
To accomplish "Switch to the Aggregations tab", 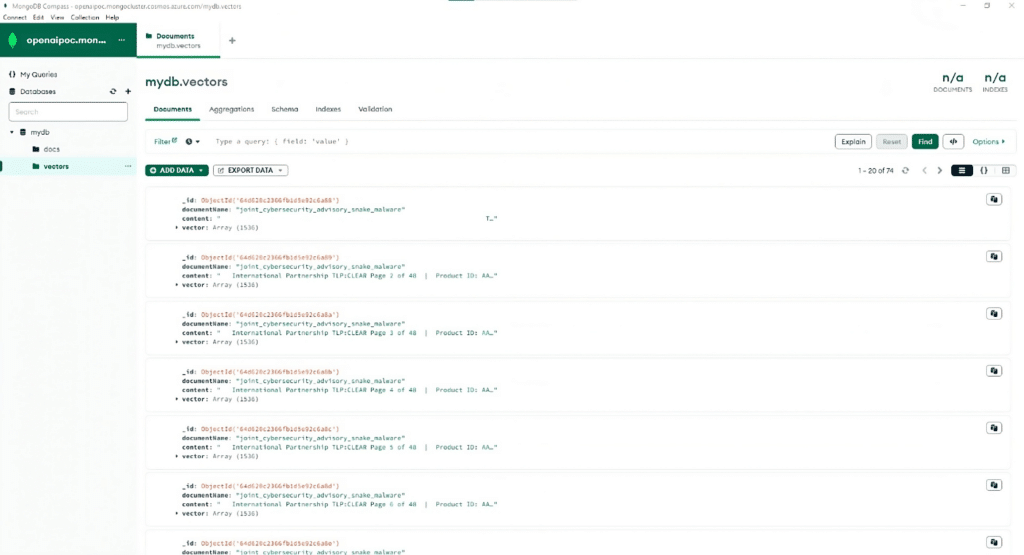I will 231,109.
